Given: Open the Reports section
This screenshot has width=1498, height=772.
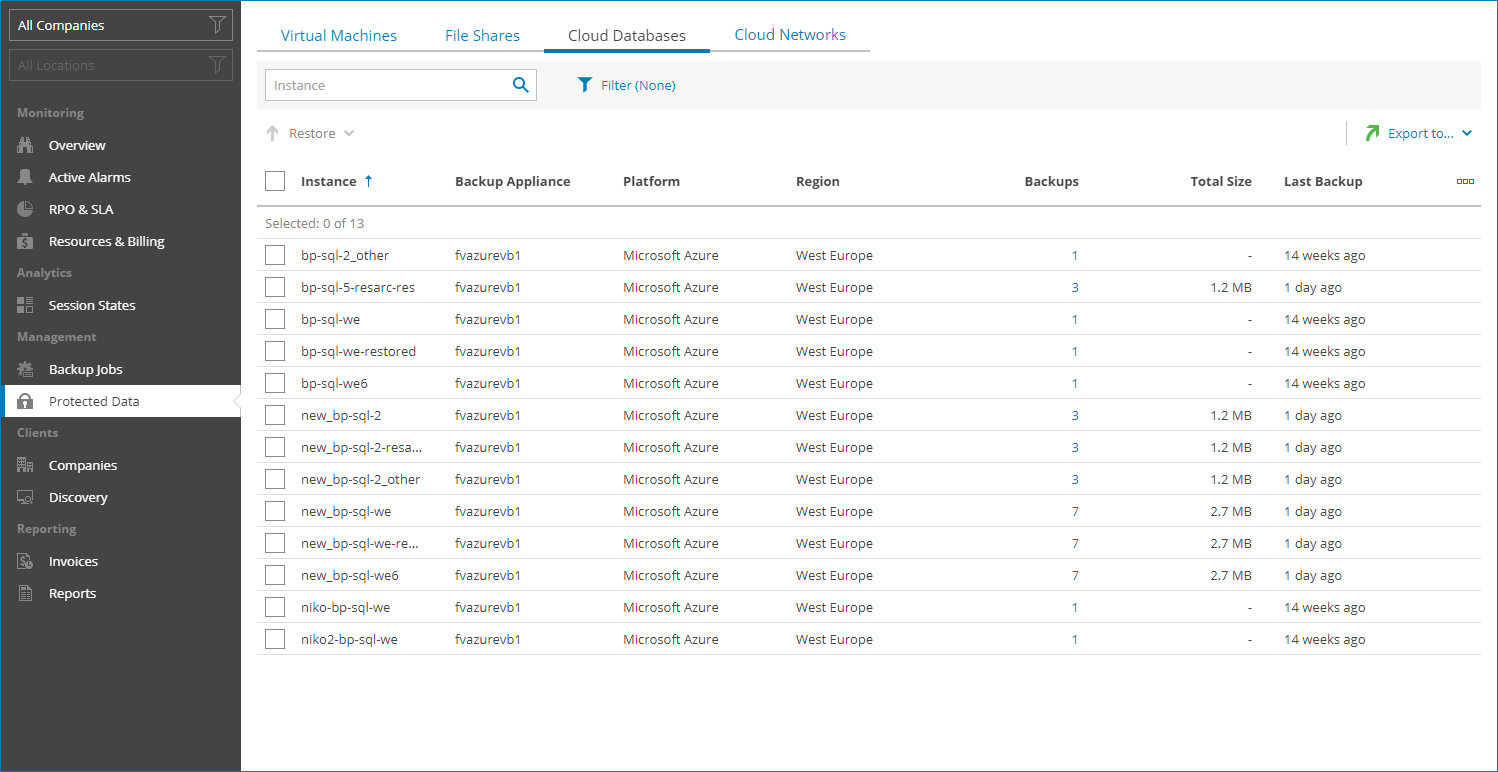Looking at the screenshot, I should [70, 593].
